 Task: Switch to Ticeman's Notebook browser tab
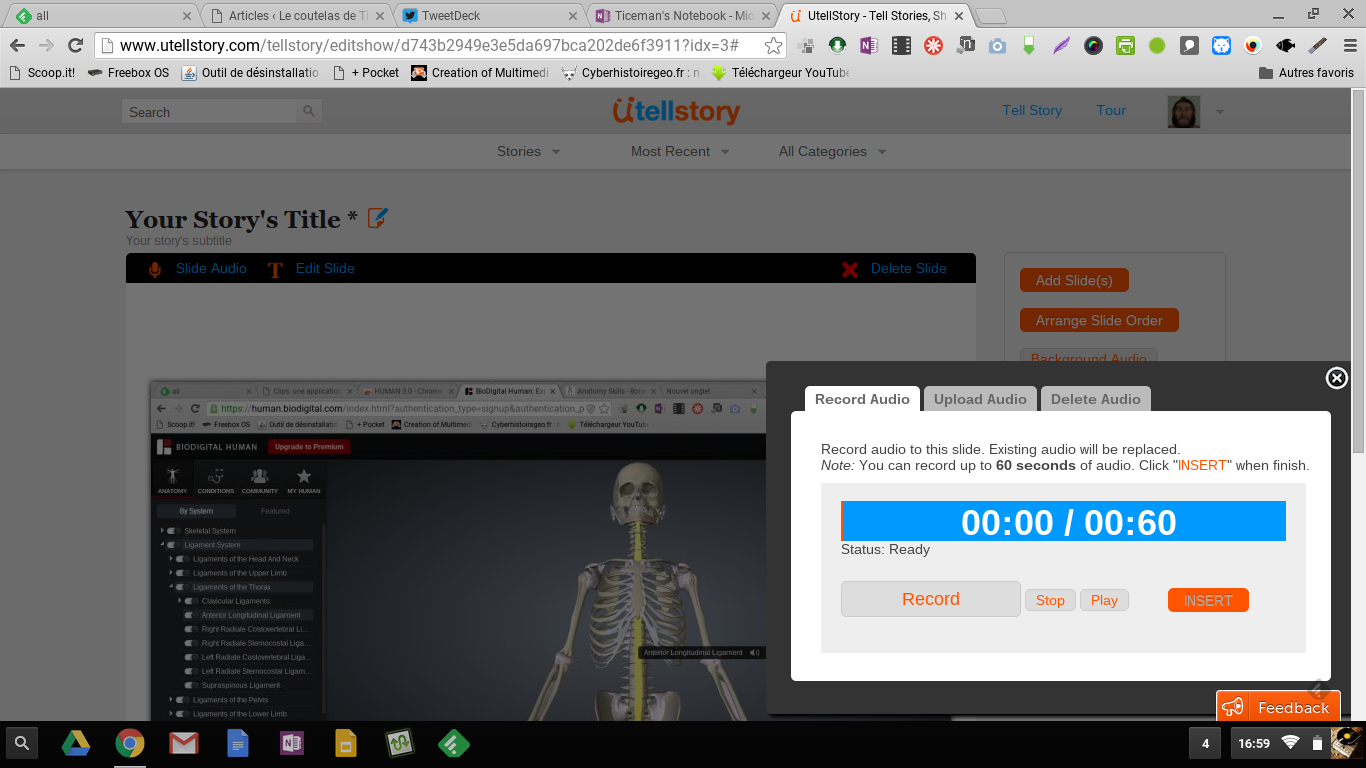[x=682, y=15]
